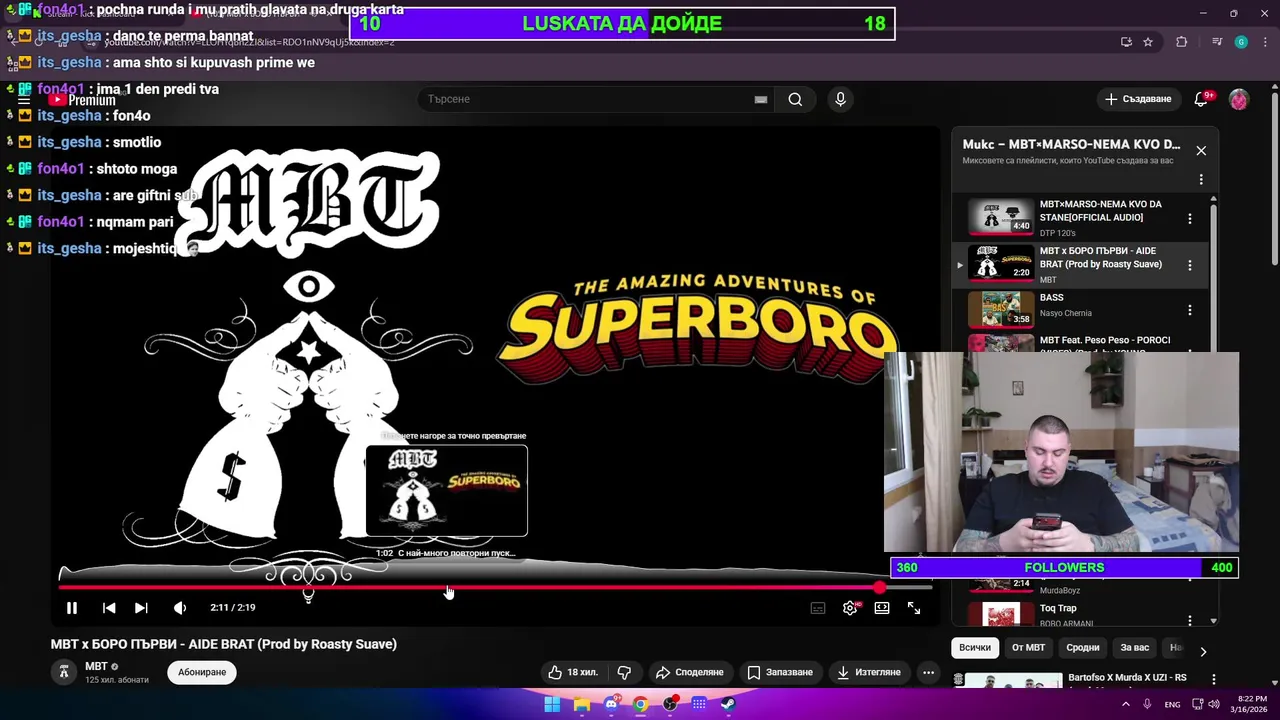This screenshot has width=1280, height=720.
Task: Bookmark this page with star icon
Action: pyautogui.click(x=1148, y=42)
